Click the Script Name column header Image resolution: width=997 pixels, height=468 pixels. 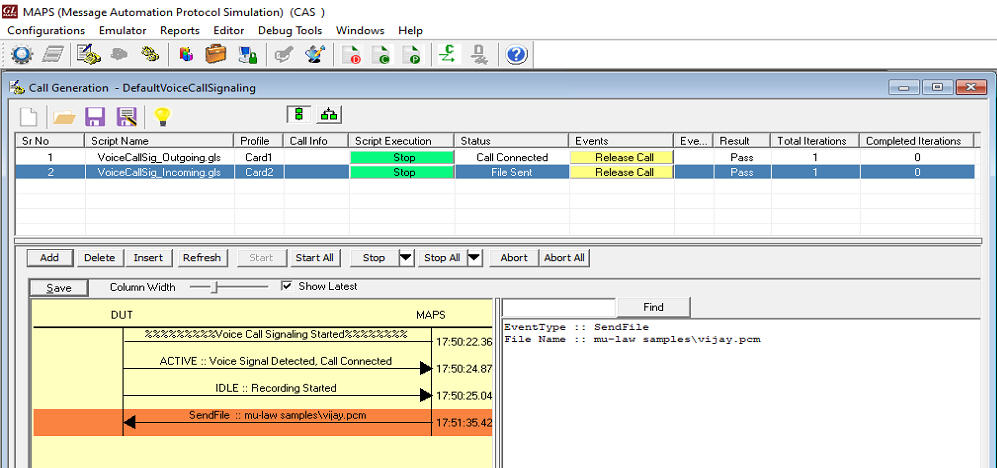click(x=159, y=141)
